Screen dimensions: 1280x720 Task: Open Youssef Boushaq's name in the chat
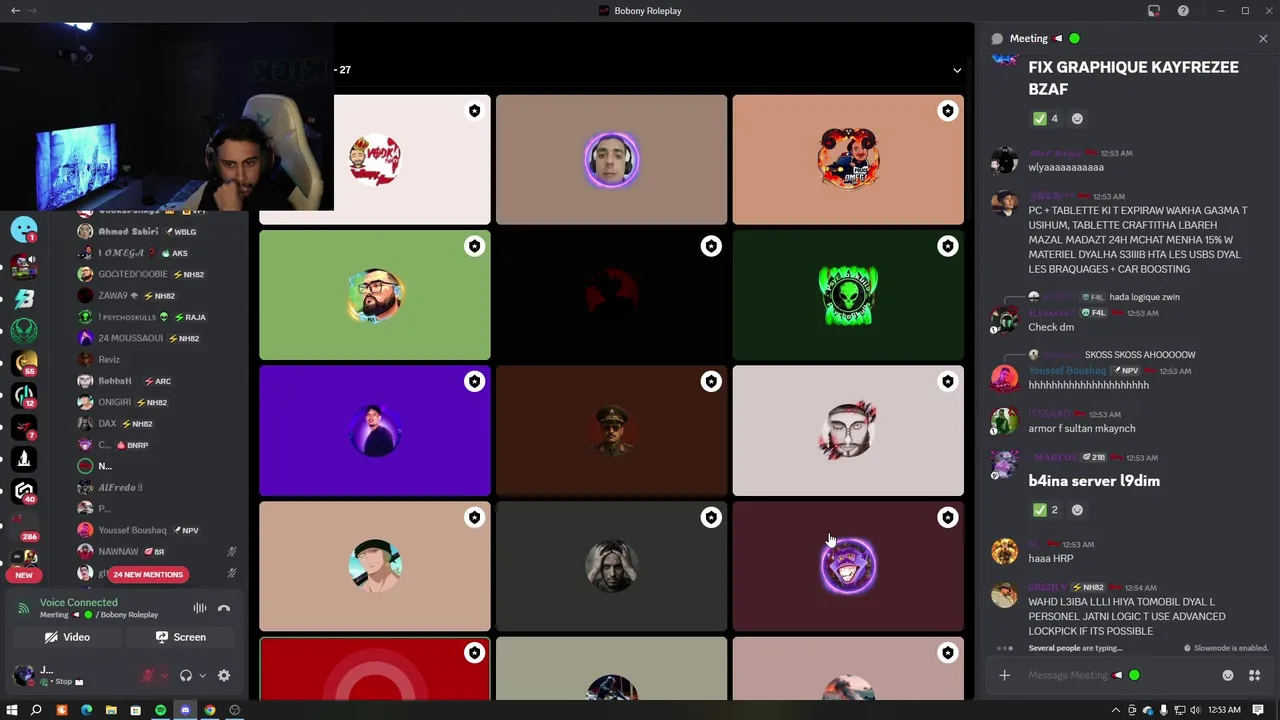1067,371
